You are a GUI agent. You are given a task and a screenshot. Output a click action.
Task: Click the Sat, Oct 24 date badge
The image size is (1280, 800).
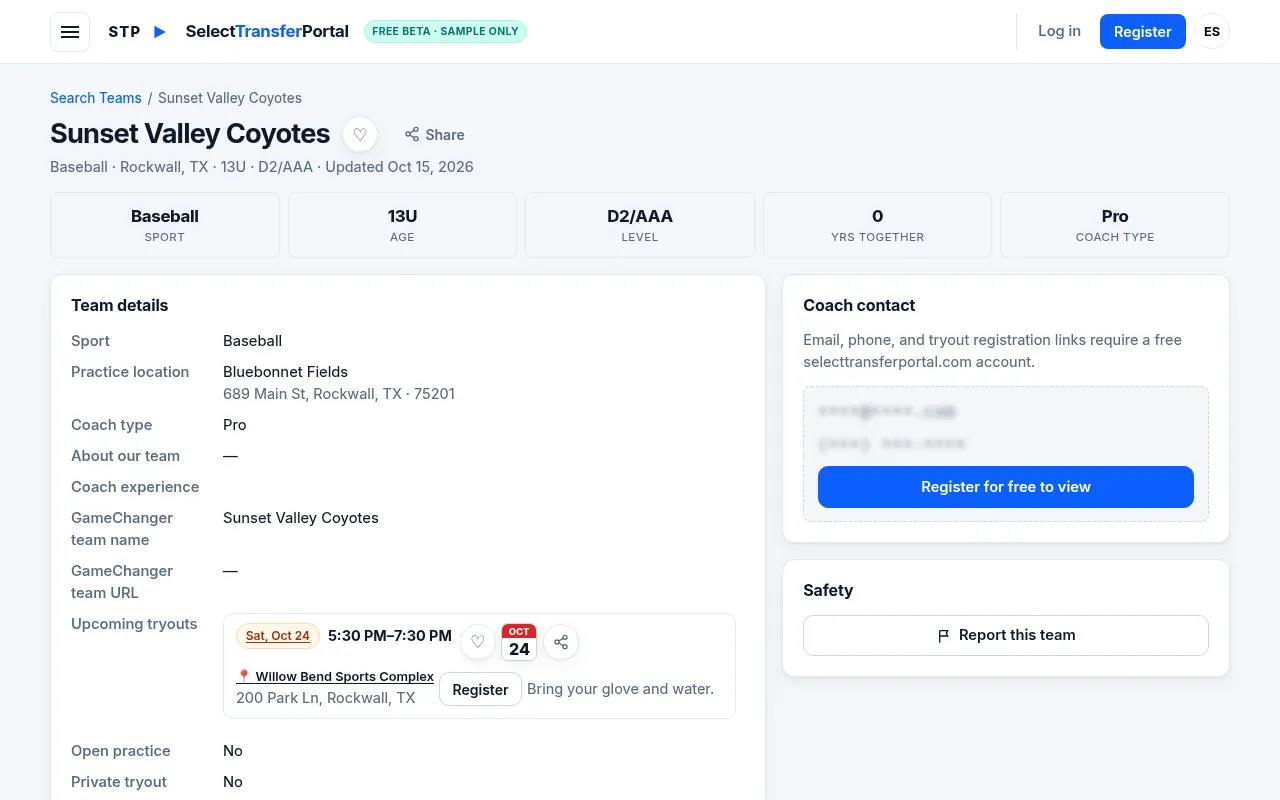click(278, 636)
